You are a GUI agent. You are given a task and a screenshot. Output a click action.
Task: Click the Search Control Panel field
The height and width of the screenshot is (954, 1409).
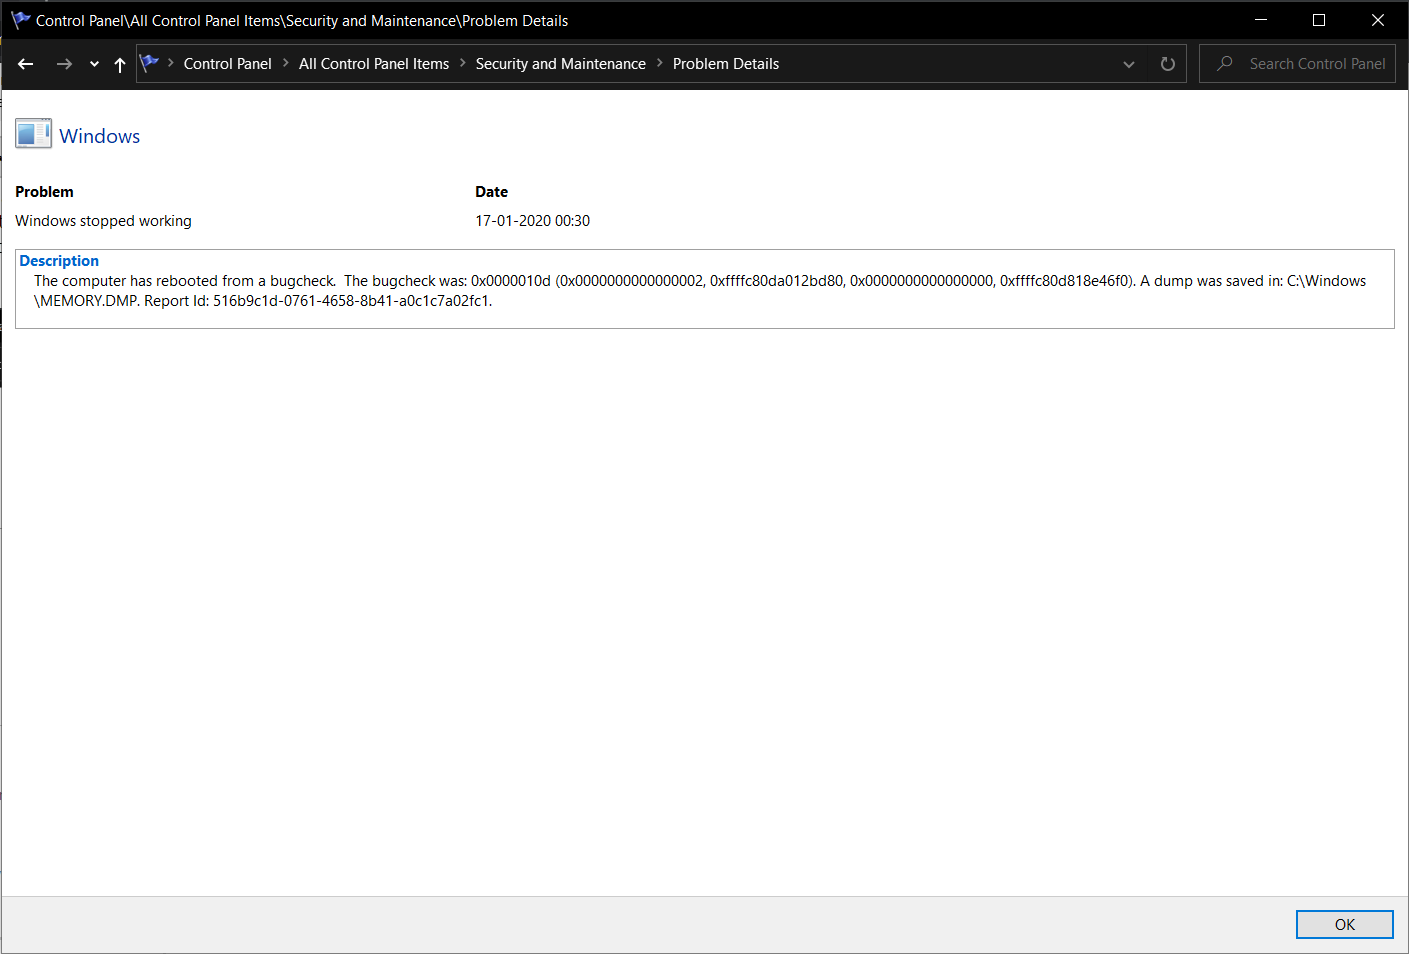pos(1297,64)
